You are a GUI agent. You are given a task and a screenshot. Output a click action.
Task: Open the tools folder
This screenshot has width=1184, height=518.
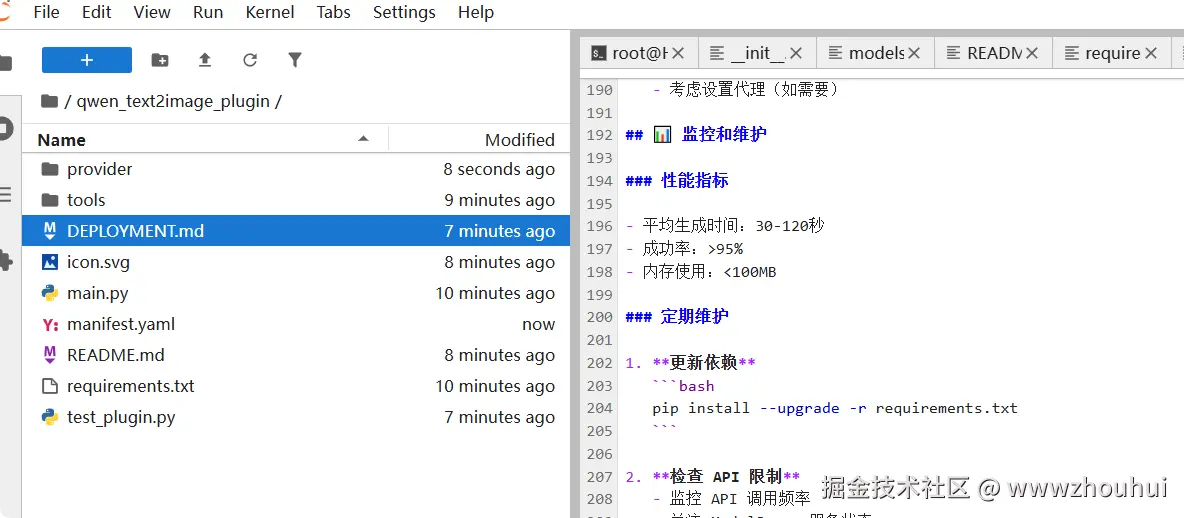(x=296, y=200)
